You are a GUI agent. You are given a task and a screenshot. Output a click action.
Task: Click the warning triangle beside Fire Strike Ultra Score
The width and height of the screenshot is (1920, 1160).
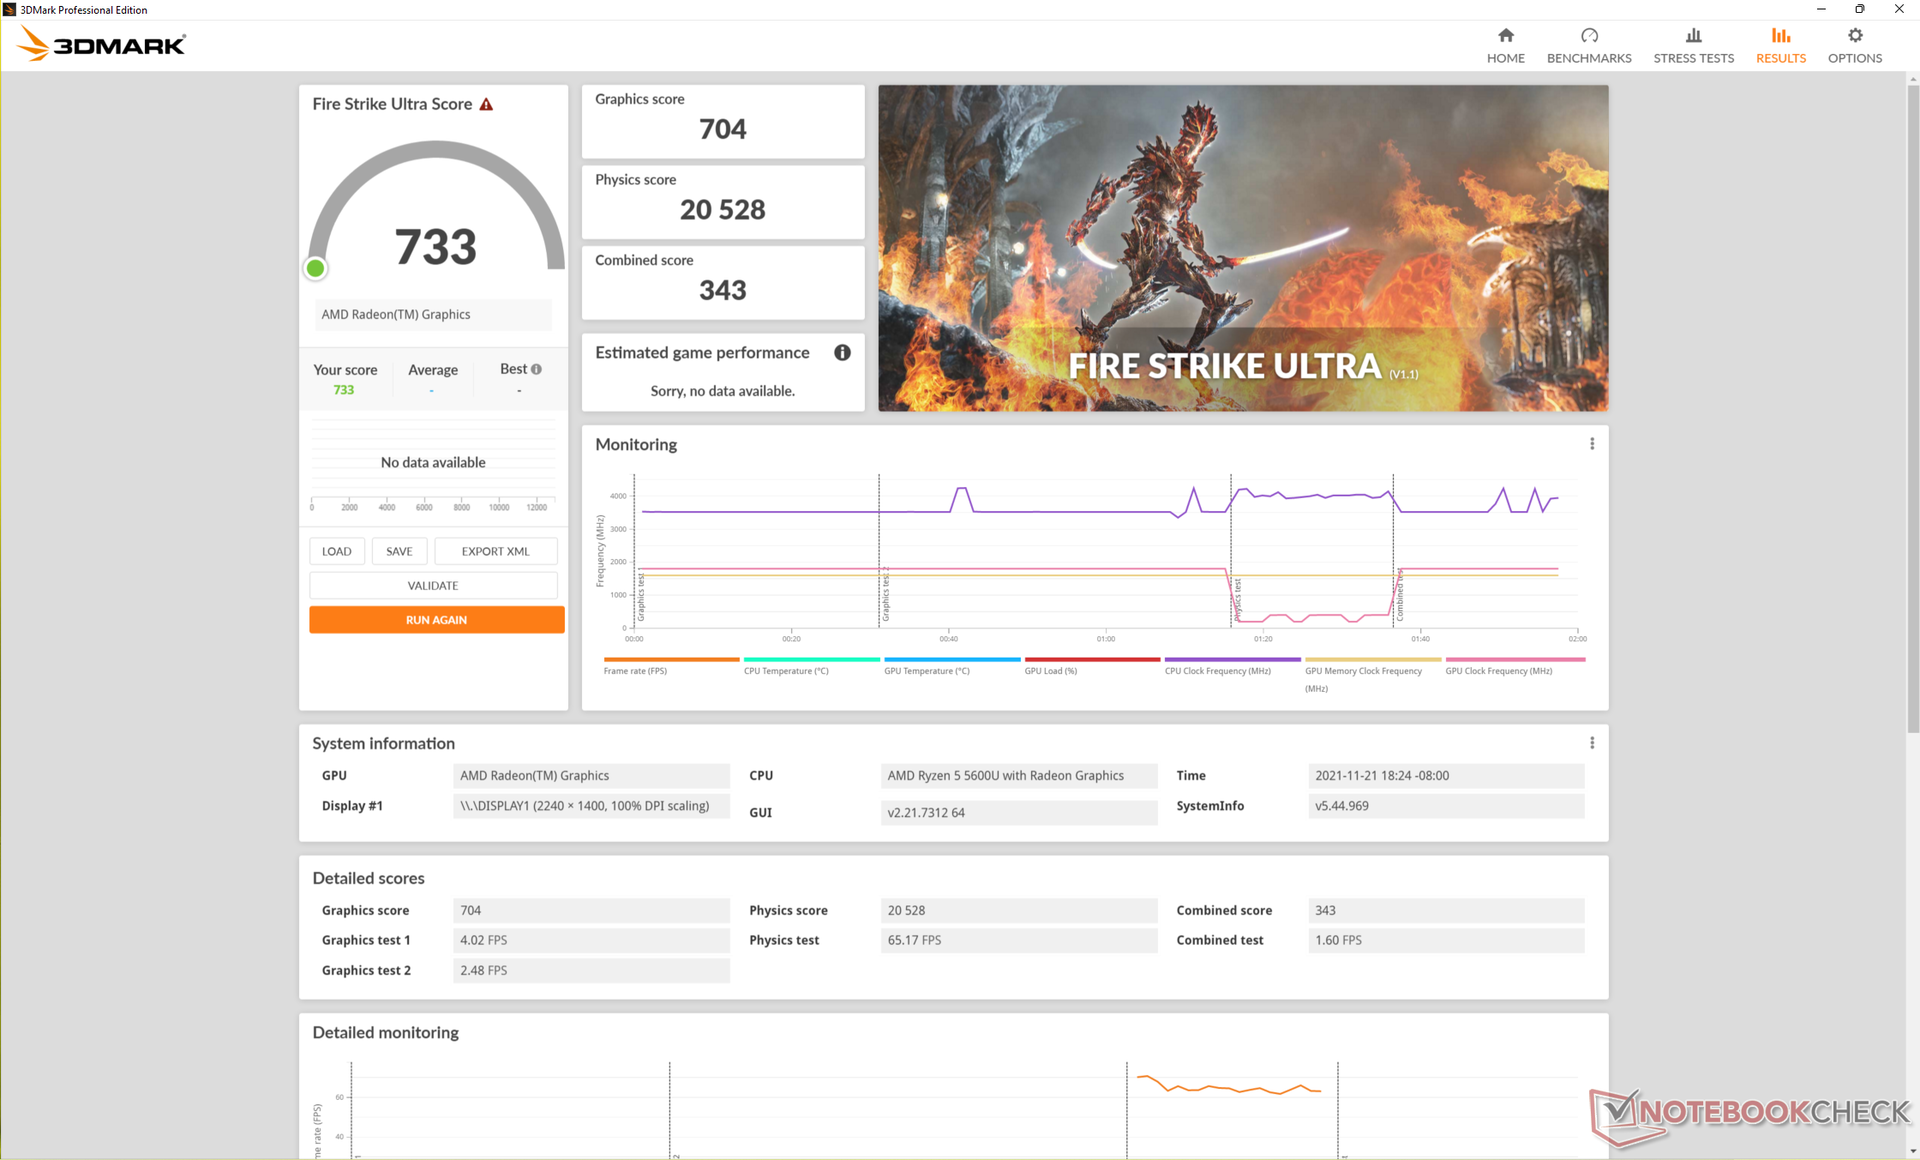487,105
